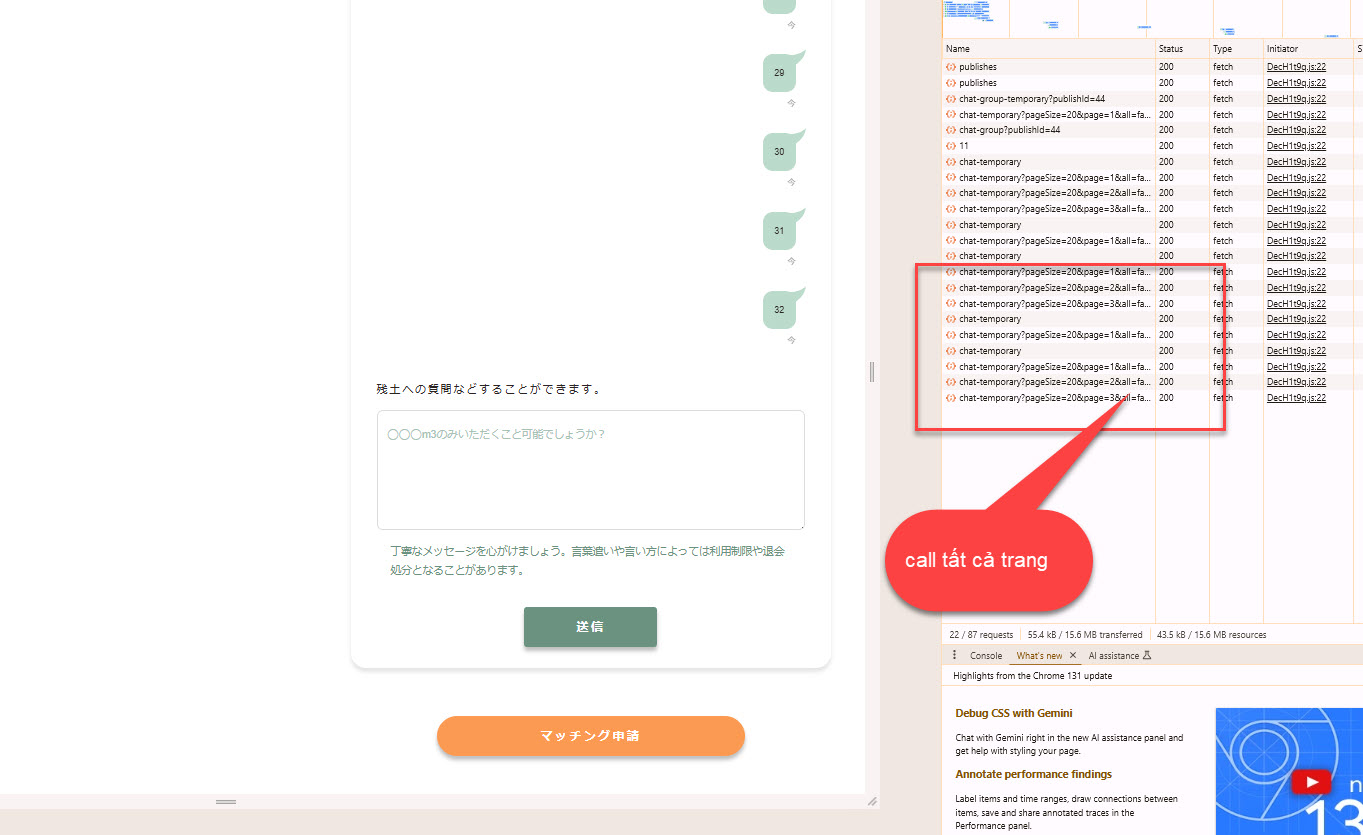1363x835 pixels.
Task: Select the message bubble labeled 30
Action: click(780, 152)
